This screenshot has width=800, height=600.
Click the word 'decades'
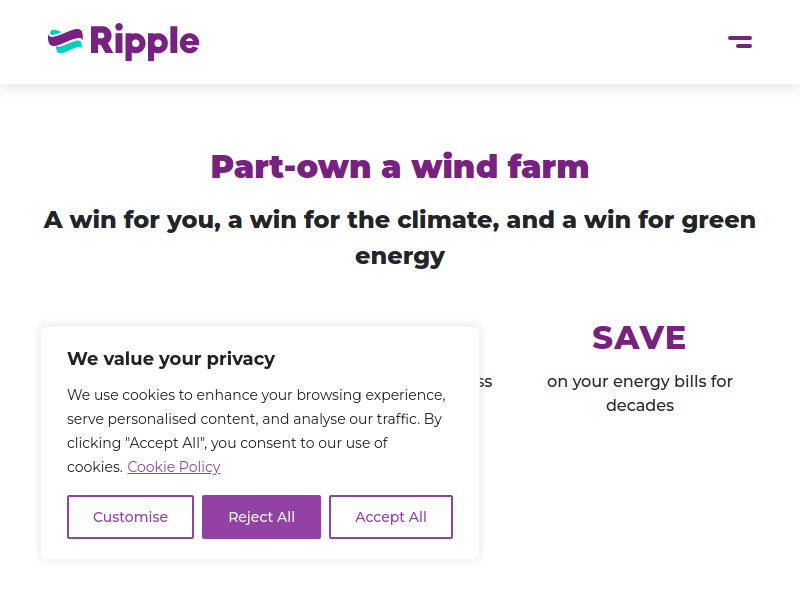(x=640, y=406)
